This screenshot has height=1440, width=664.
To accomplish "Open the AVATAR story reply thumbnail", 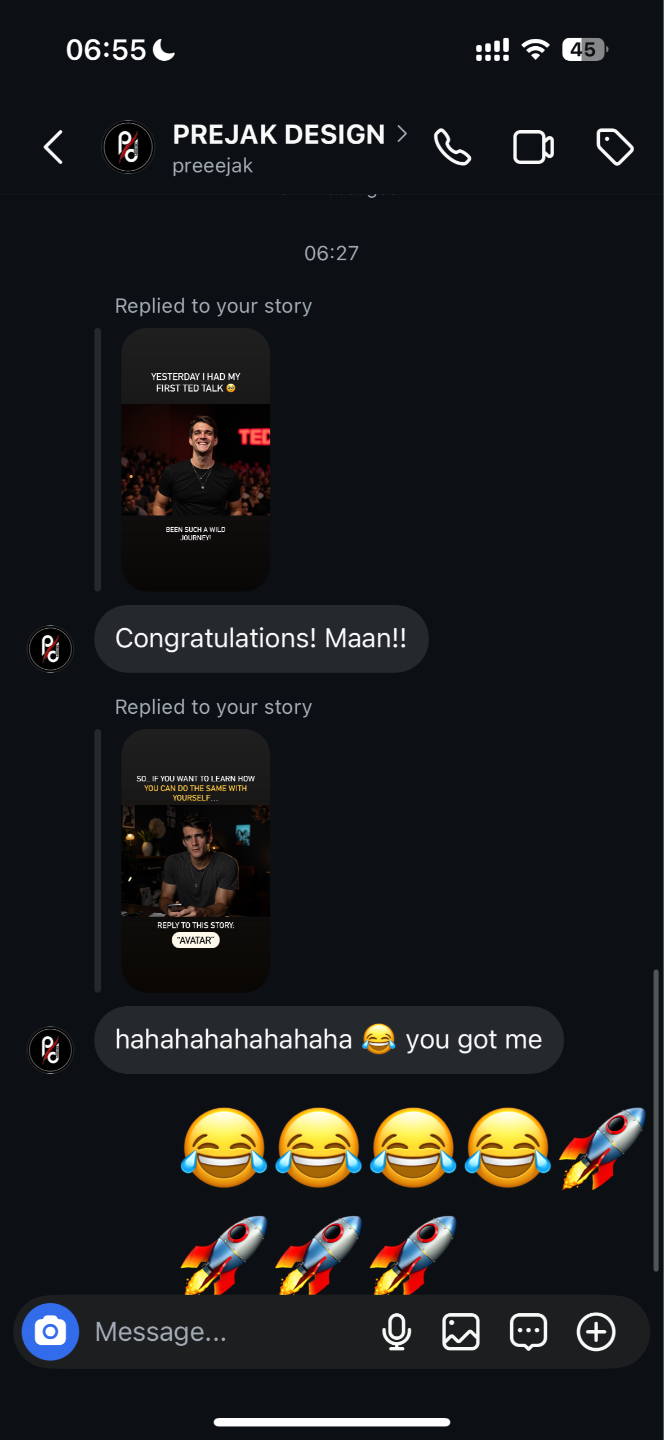I will coord(196,861).
